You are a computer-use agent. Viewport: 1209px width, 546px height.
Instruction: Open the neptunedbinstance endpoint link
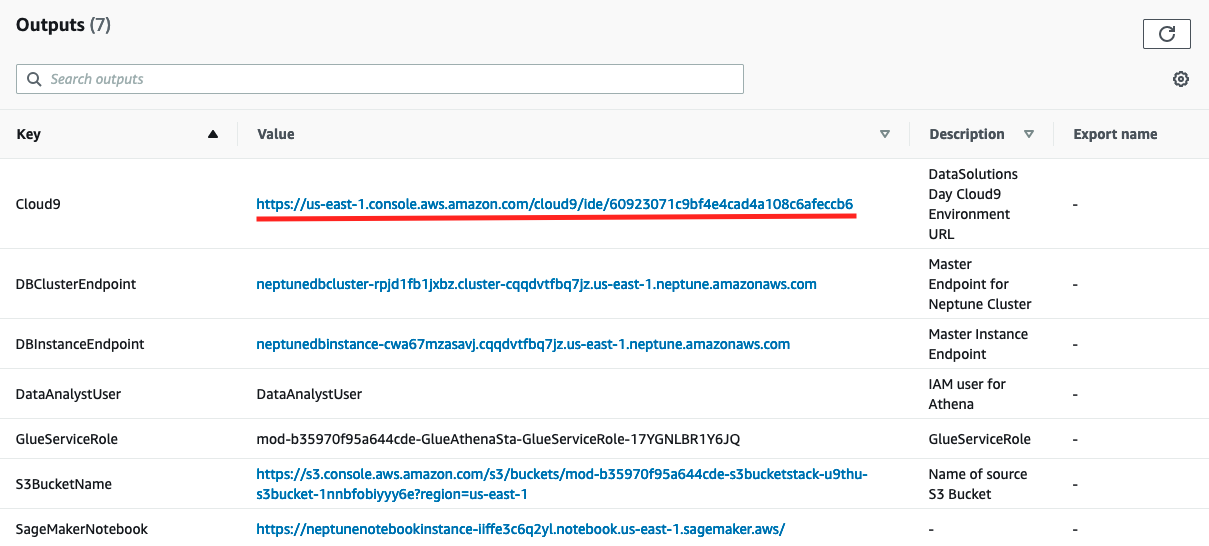523,344
